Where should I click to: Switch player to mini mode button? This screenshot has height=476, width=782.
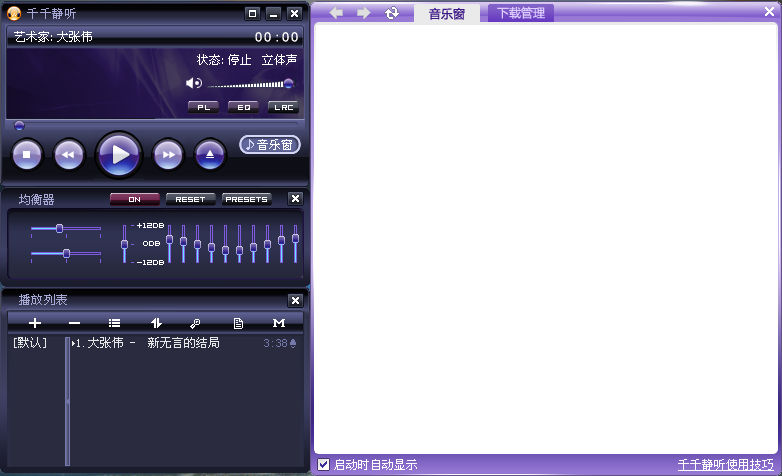tap(252, 13)
